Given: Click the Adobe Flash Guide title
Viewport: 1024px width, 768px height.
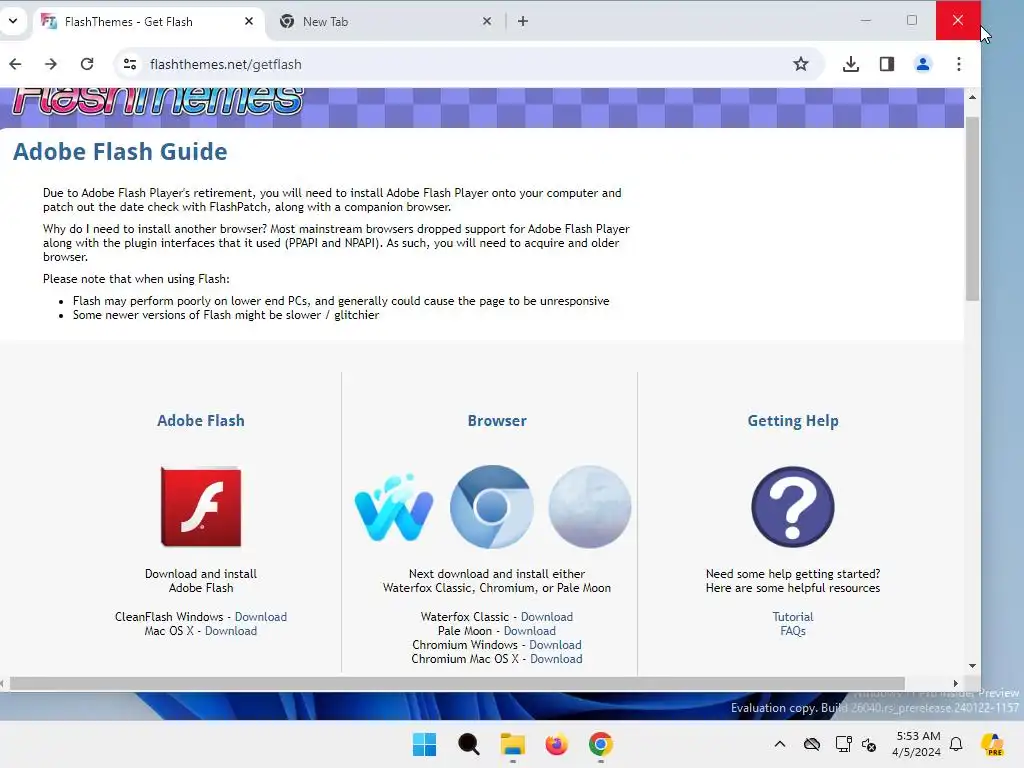Looking at the screenshot, I should point(120,152).
